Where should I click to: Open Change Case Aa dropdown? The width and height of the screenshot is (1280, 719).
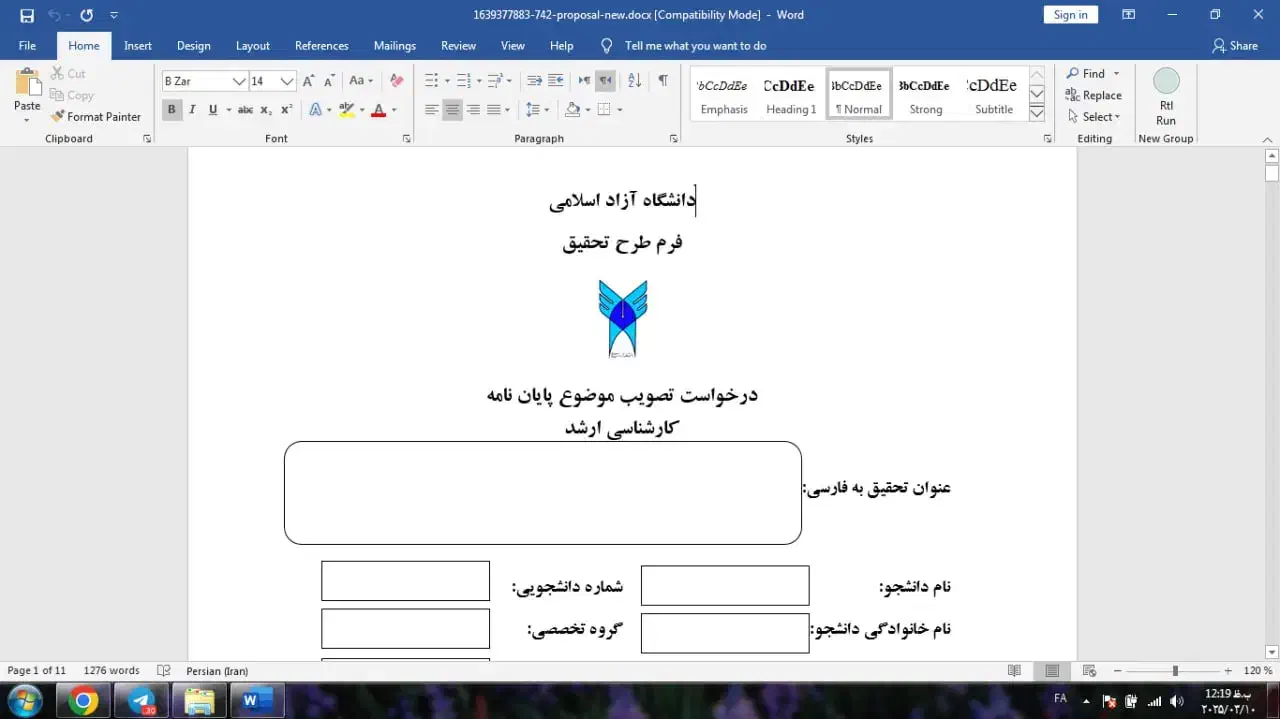pyautogui.click(x=361, y=81)
